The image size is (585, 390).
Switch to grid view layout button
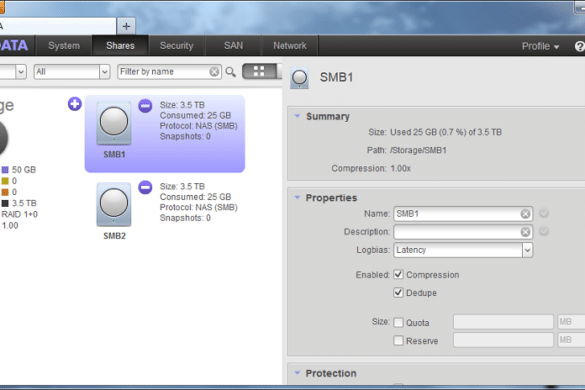click(259, 71)
